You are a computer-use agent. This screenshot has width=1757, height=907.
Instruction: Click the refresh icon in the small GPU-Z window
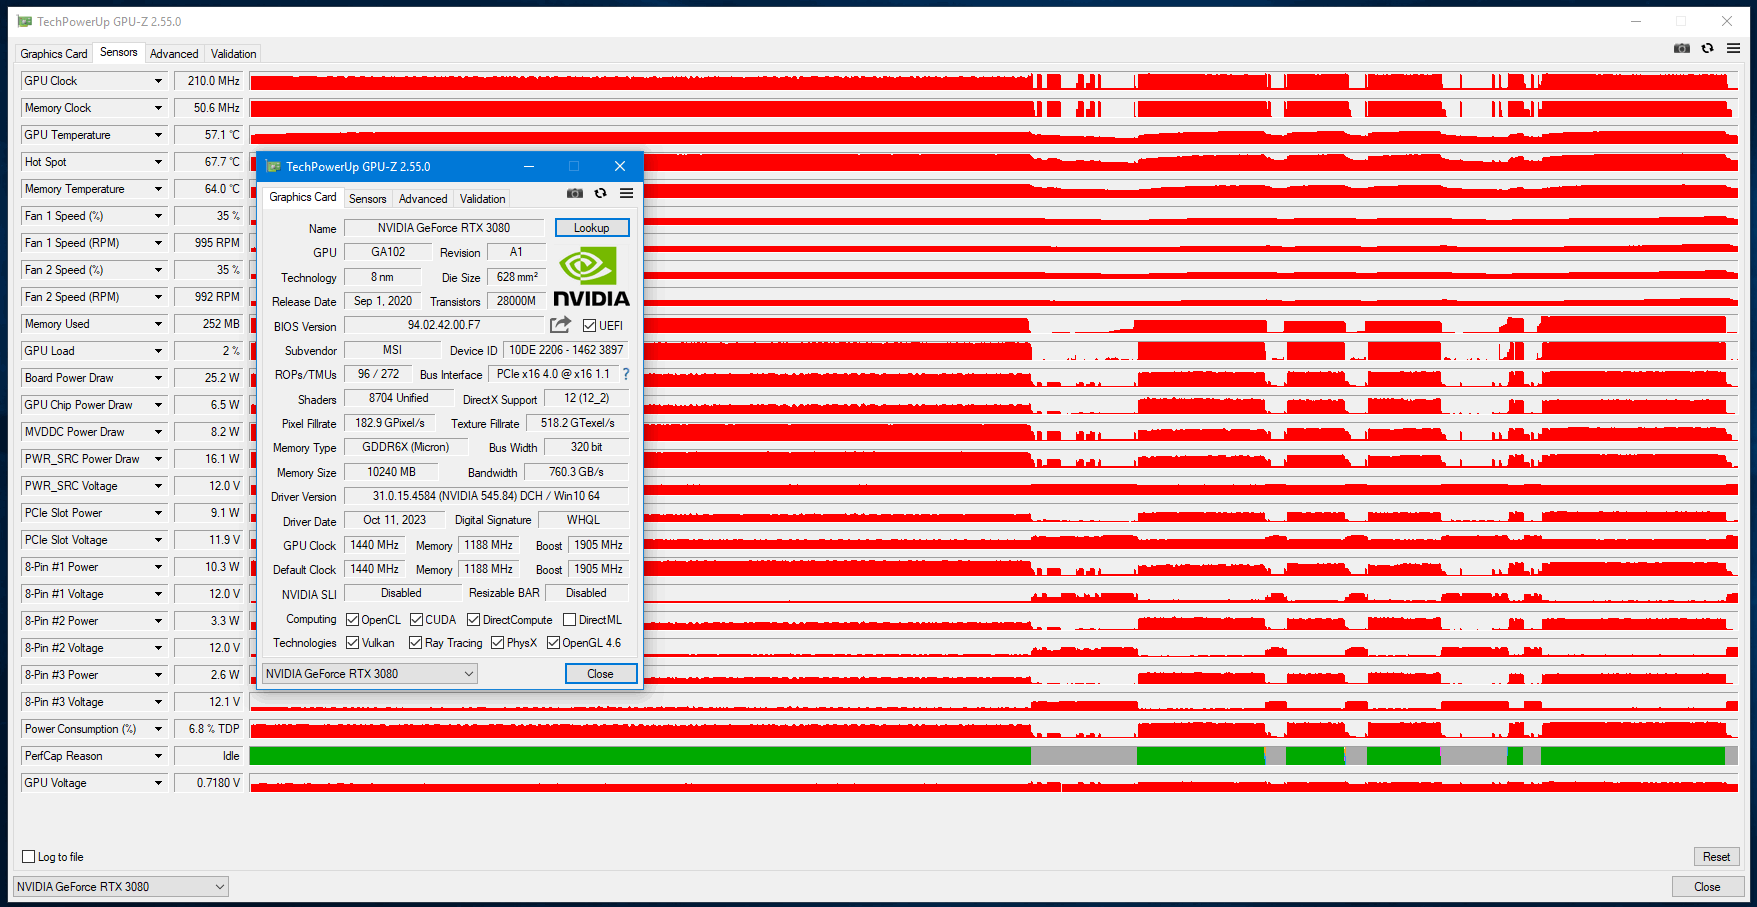coord(601,193)
